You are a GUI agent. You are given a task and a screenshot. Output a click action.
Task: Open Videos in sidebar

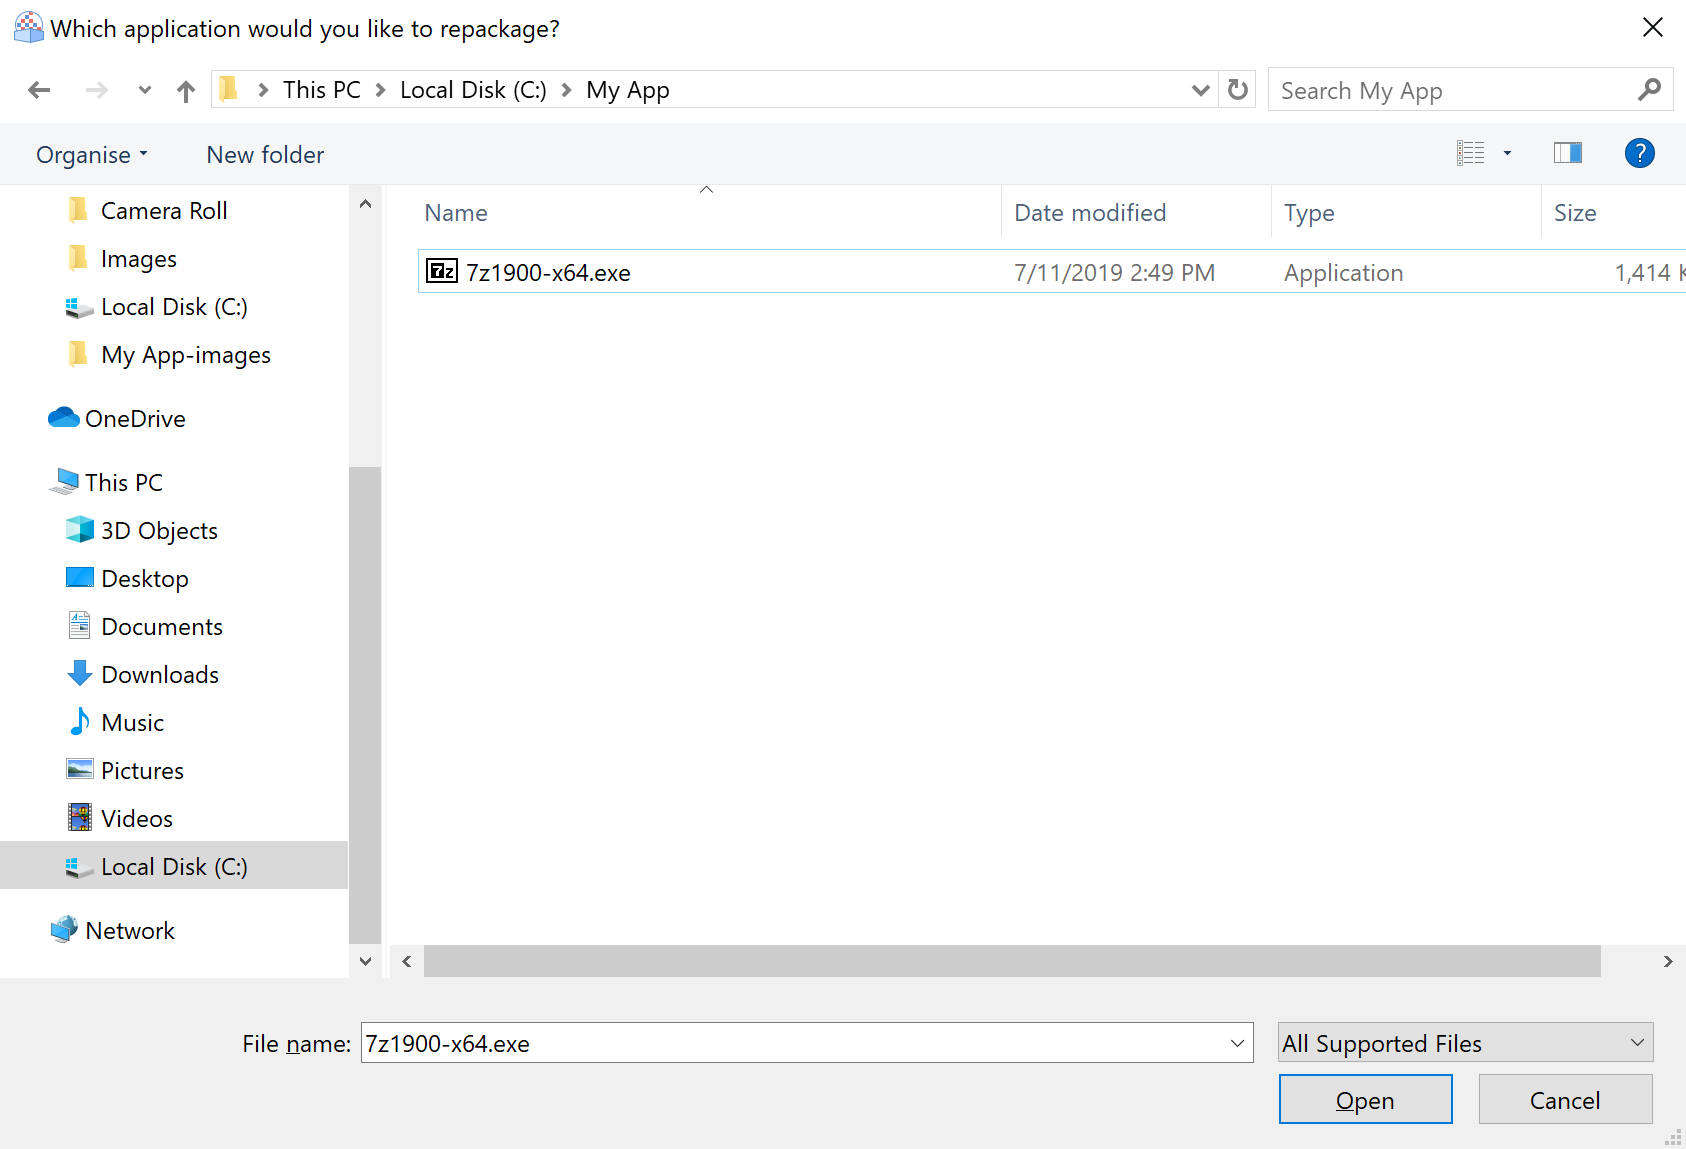(x=137, y=819)
